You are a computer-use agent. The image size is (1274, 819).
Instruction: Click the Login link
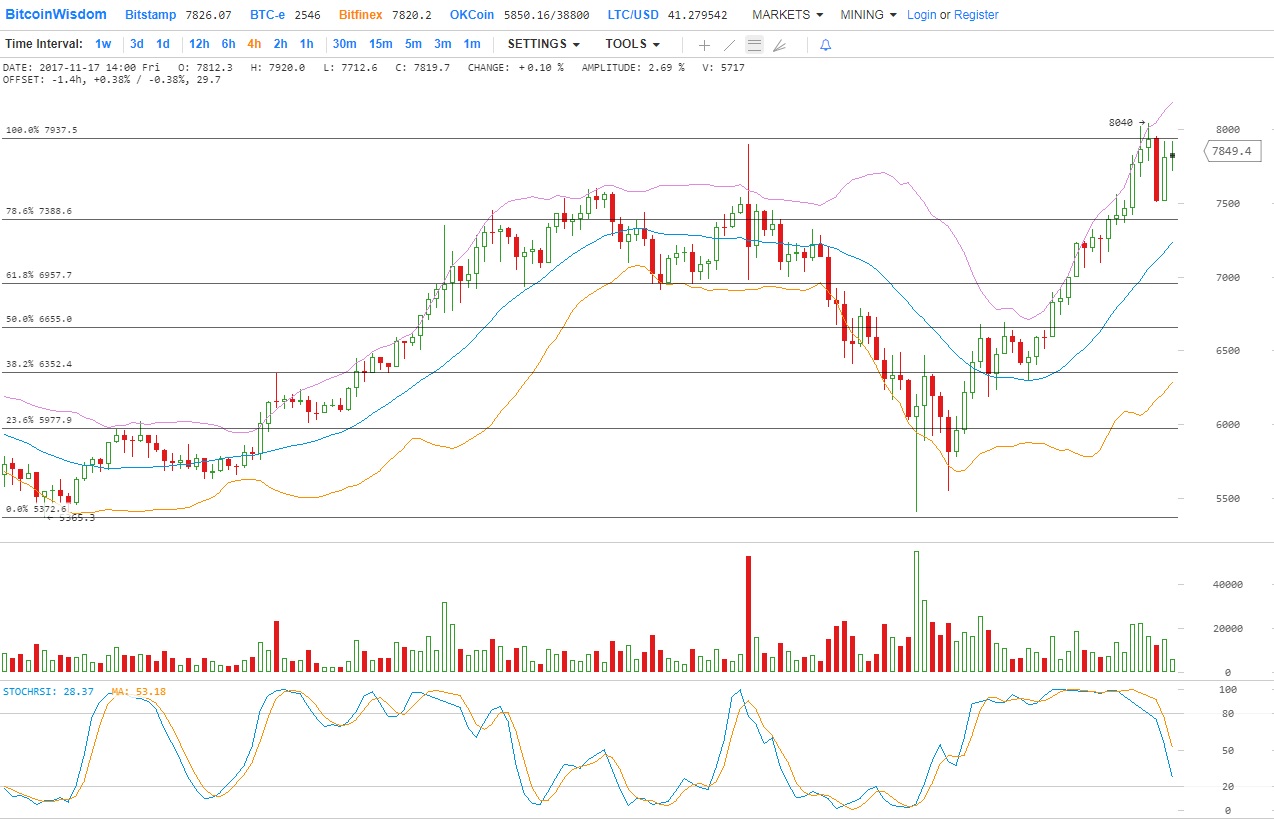(x=921, y=15)
